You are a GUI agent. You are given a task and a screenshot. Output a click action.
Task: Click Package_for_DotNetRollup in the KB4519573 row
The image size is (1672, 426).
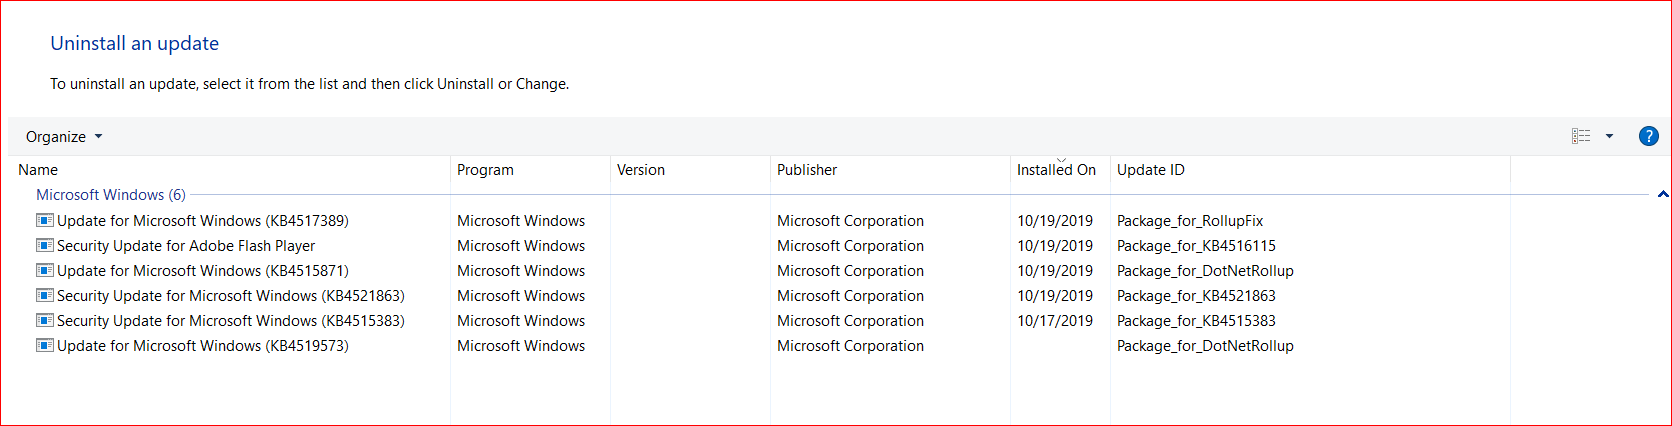[x=1205, y=346]
